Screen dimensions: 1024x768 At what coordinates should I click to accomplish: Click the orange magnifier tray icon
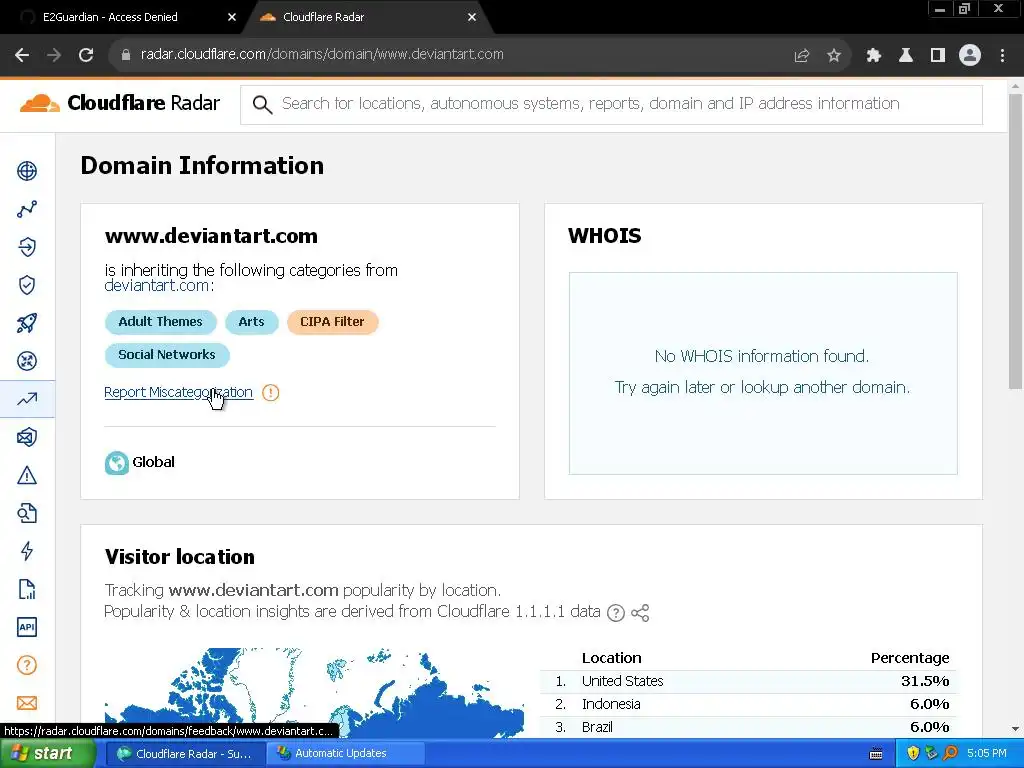[950, 754]
